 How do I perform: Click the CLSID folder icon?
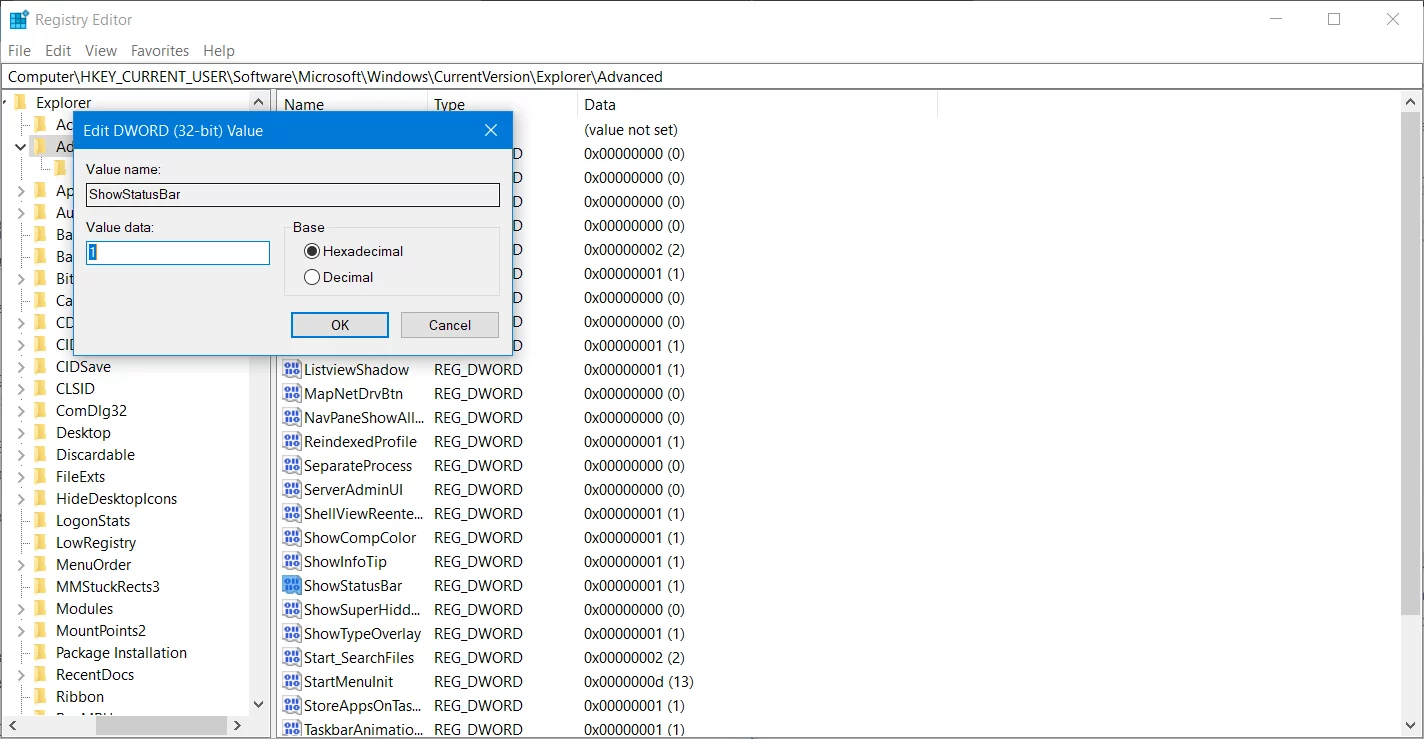(x=40, y=388)
